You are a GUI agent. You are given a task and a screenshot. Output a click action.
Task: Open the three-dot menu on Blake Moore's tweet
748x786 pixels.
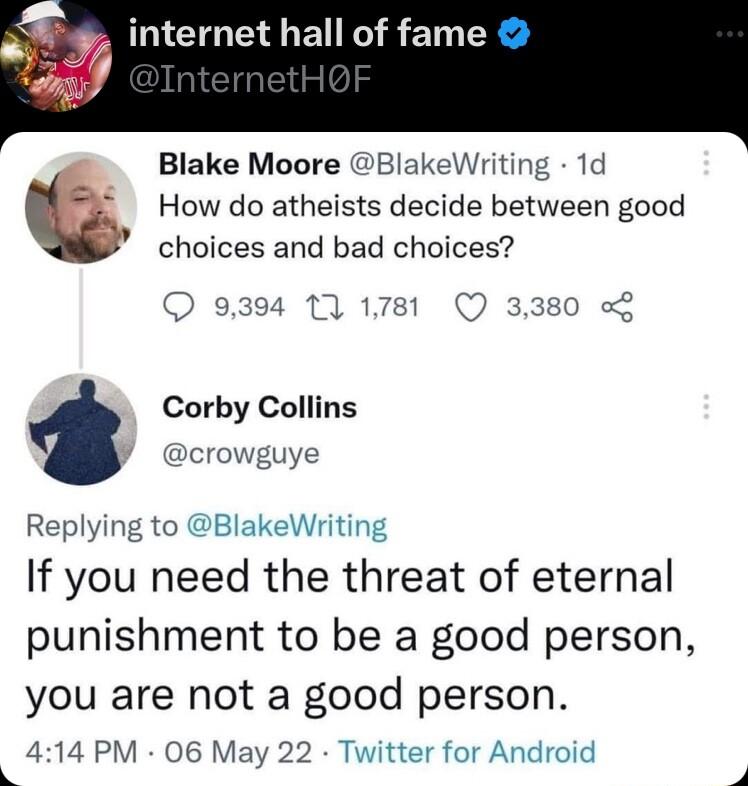pyautogui.click(x=707, y=163)
